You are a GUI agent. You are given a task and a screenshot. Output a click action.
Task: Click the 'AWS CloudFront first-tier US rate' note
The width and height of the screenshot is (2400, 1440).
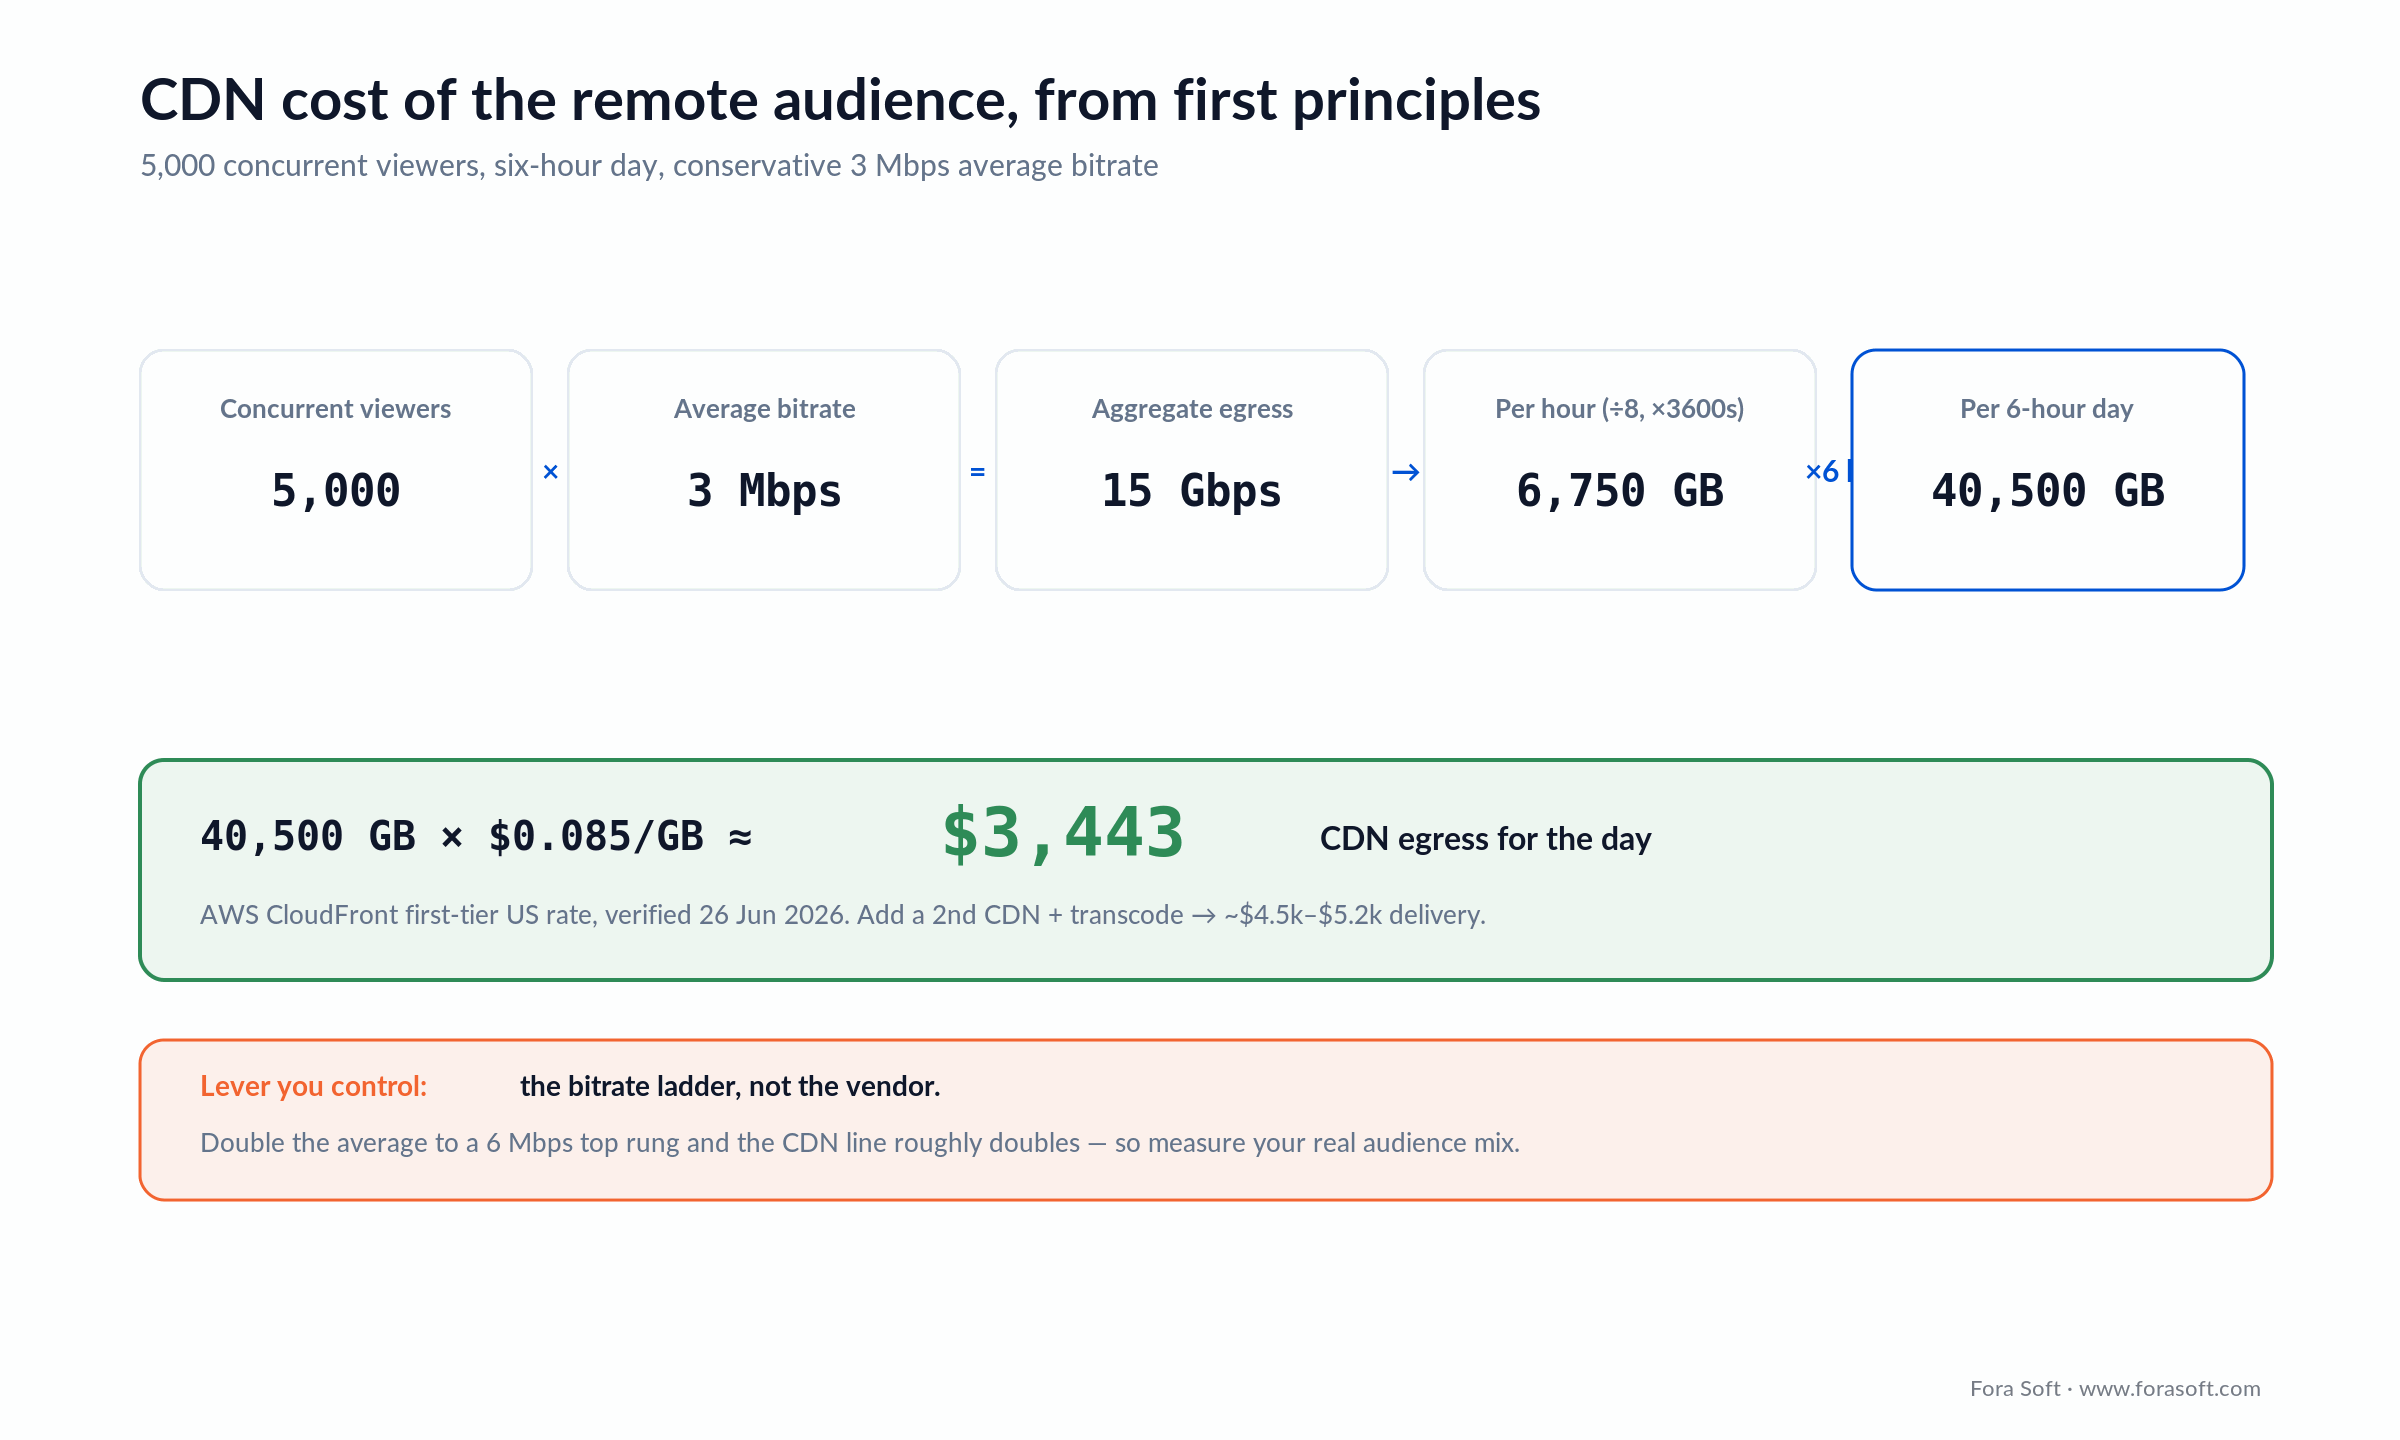click(x=843, y=914)
